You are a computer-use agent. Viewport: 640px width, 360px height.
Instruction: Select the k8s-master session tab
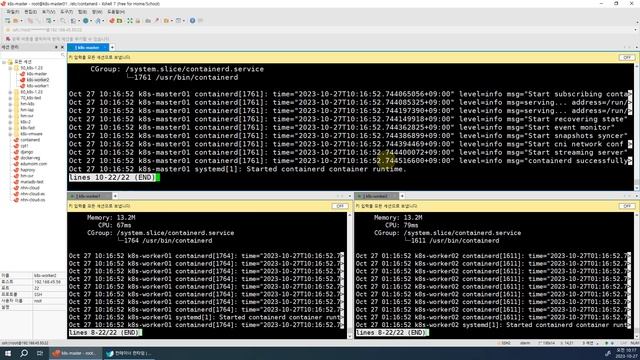coord(87,48)
